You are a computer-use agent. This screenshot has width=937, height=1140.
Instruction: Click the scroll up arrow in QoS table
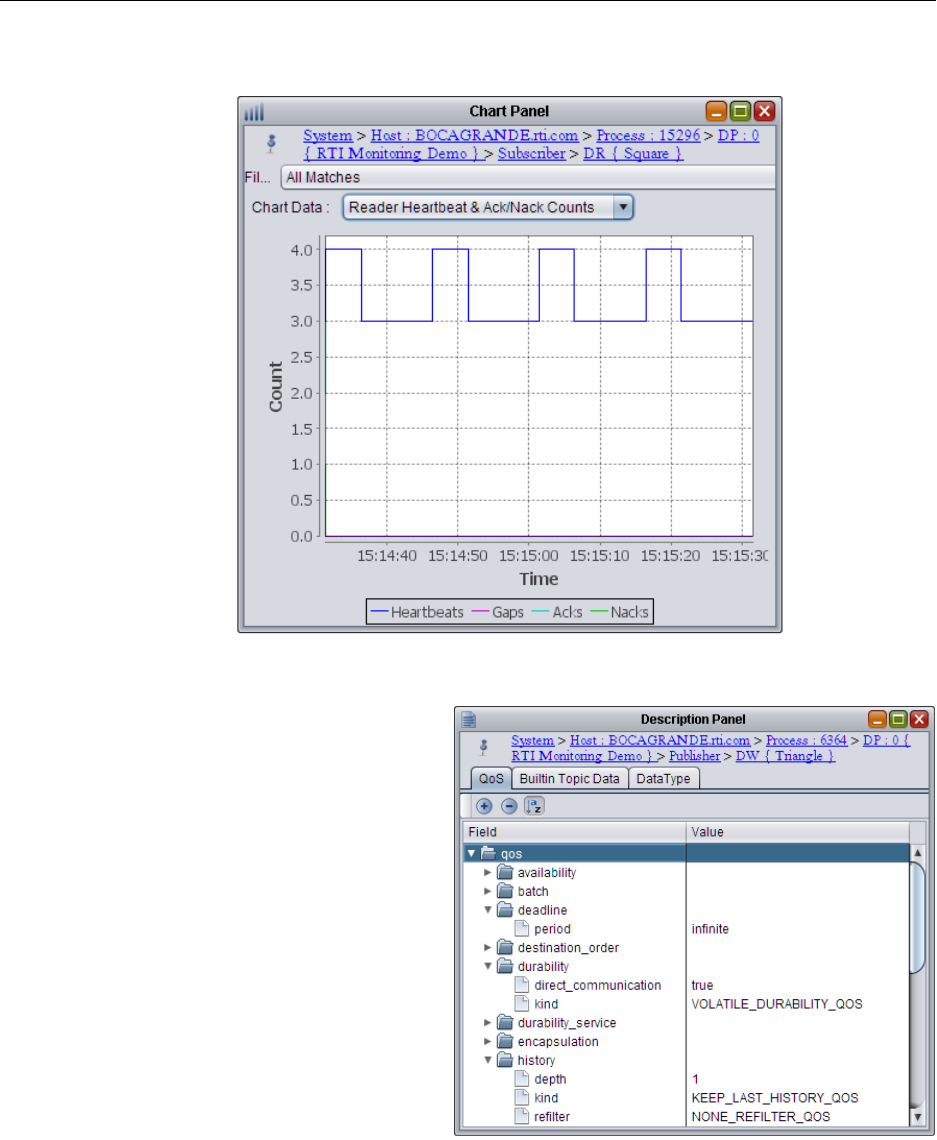coord(917,852)
